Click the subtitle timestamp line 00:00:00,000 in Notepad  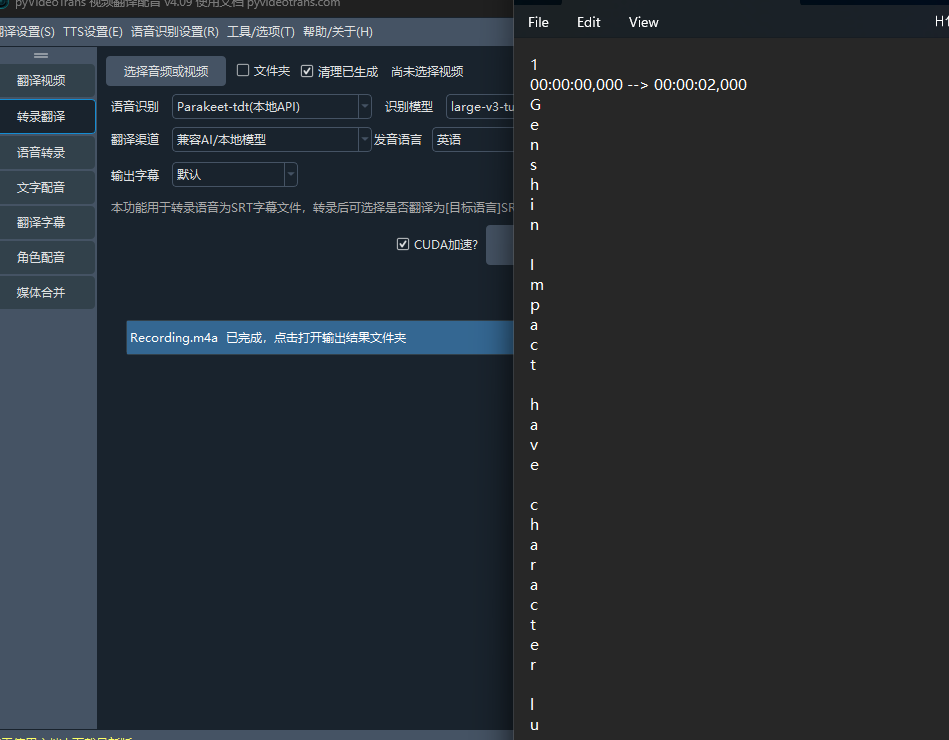638,85
